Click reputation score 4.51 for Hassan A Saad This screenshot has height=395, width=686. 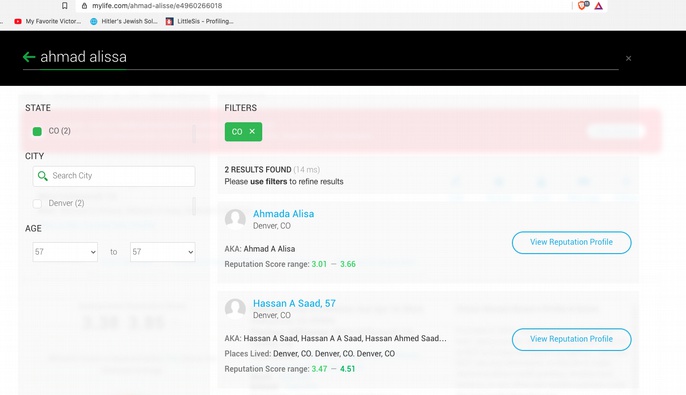tap(347, 369)
